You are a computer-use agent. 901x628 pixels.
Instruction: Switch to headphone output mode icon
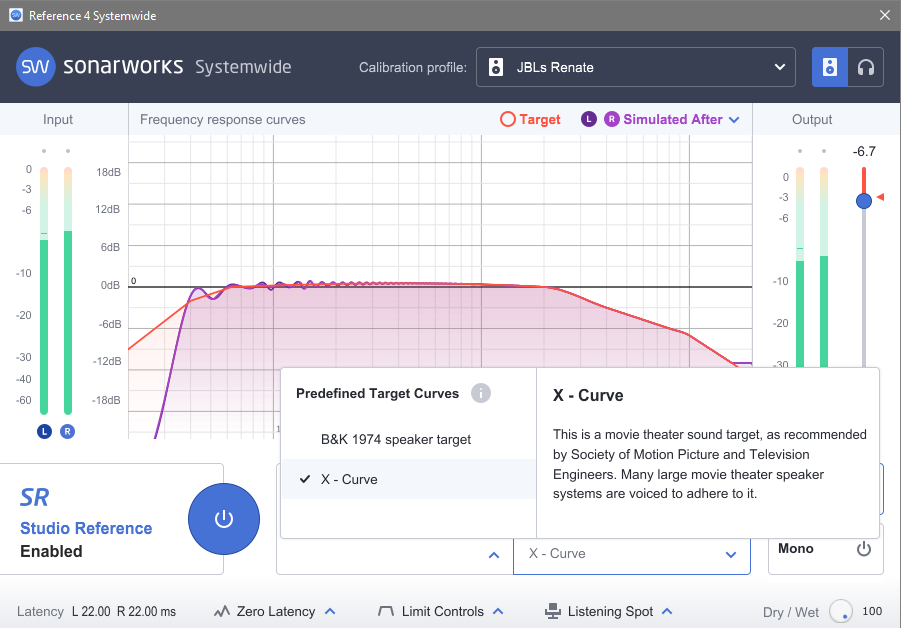click(866, 68)
